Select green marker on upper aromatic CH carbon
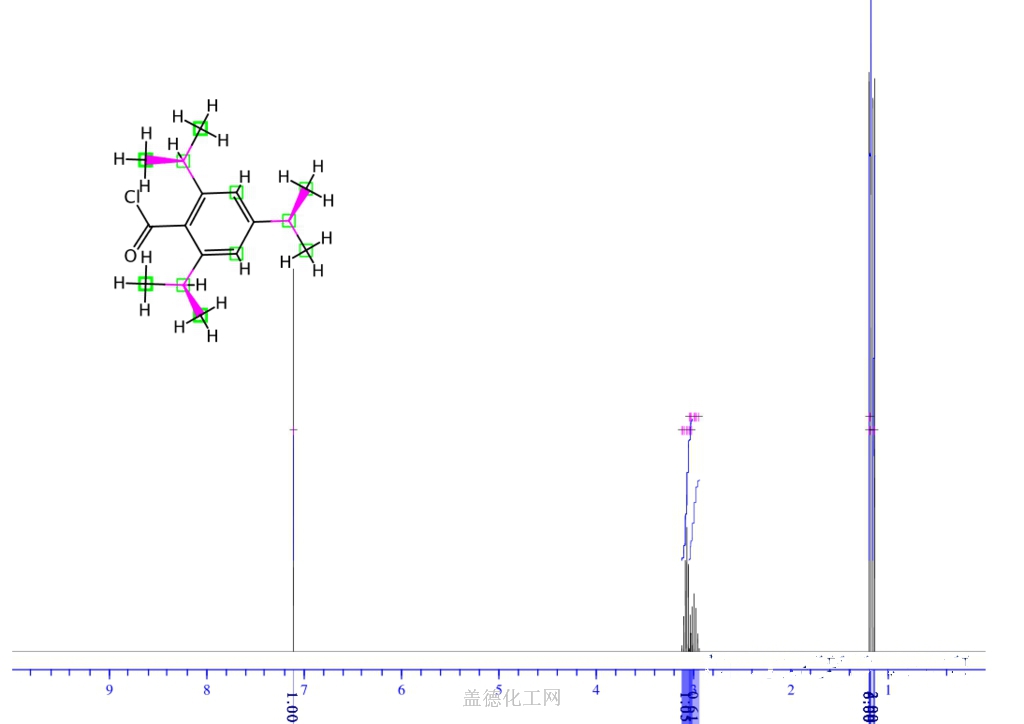Image resolution: width=1024 pixels, height=724 pixels. (x=236, y=192)
